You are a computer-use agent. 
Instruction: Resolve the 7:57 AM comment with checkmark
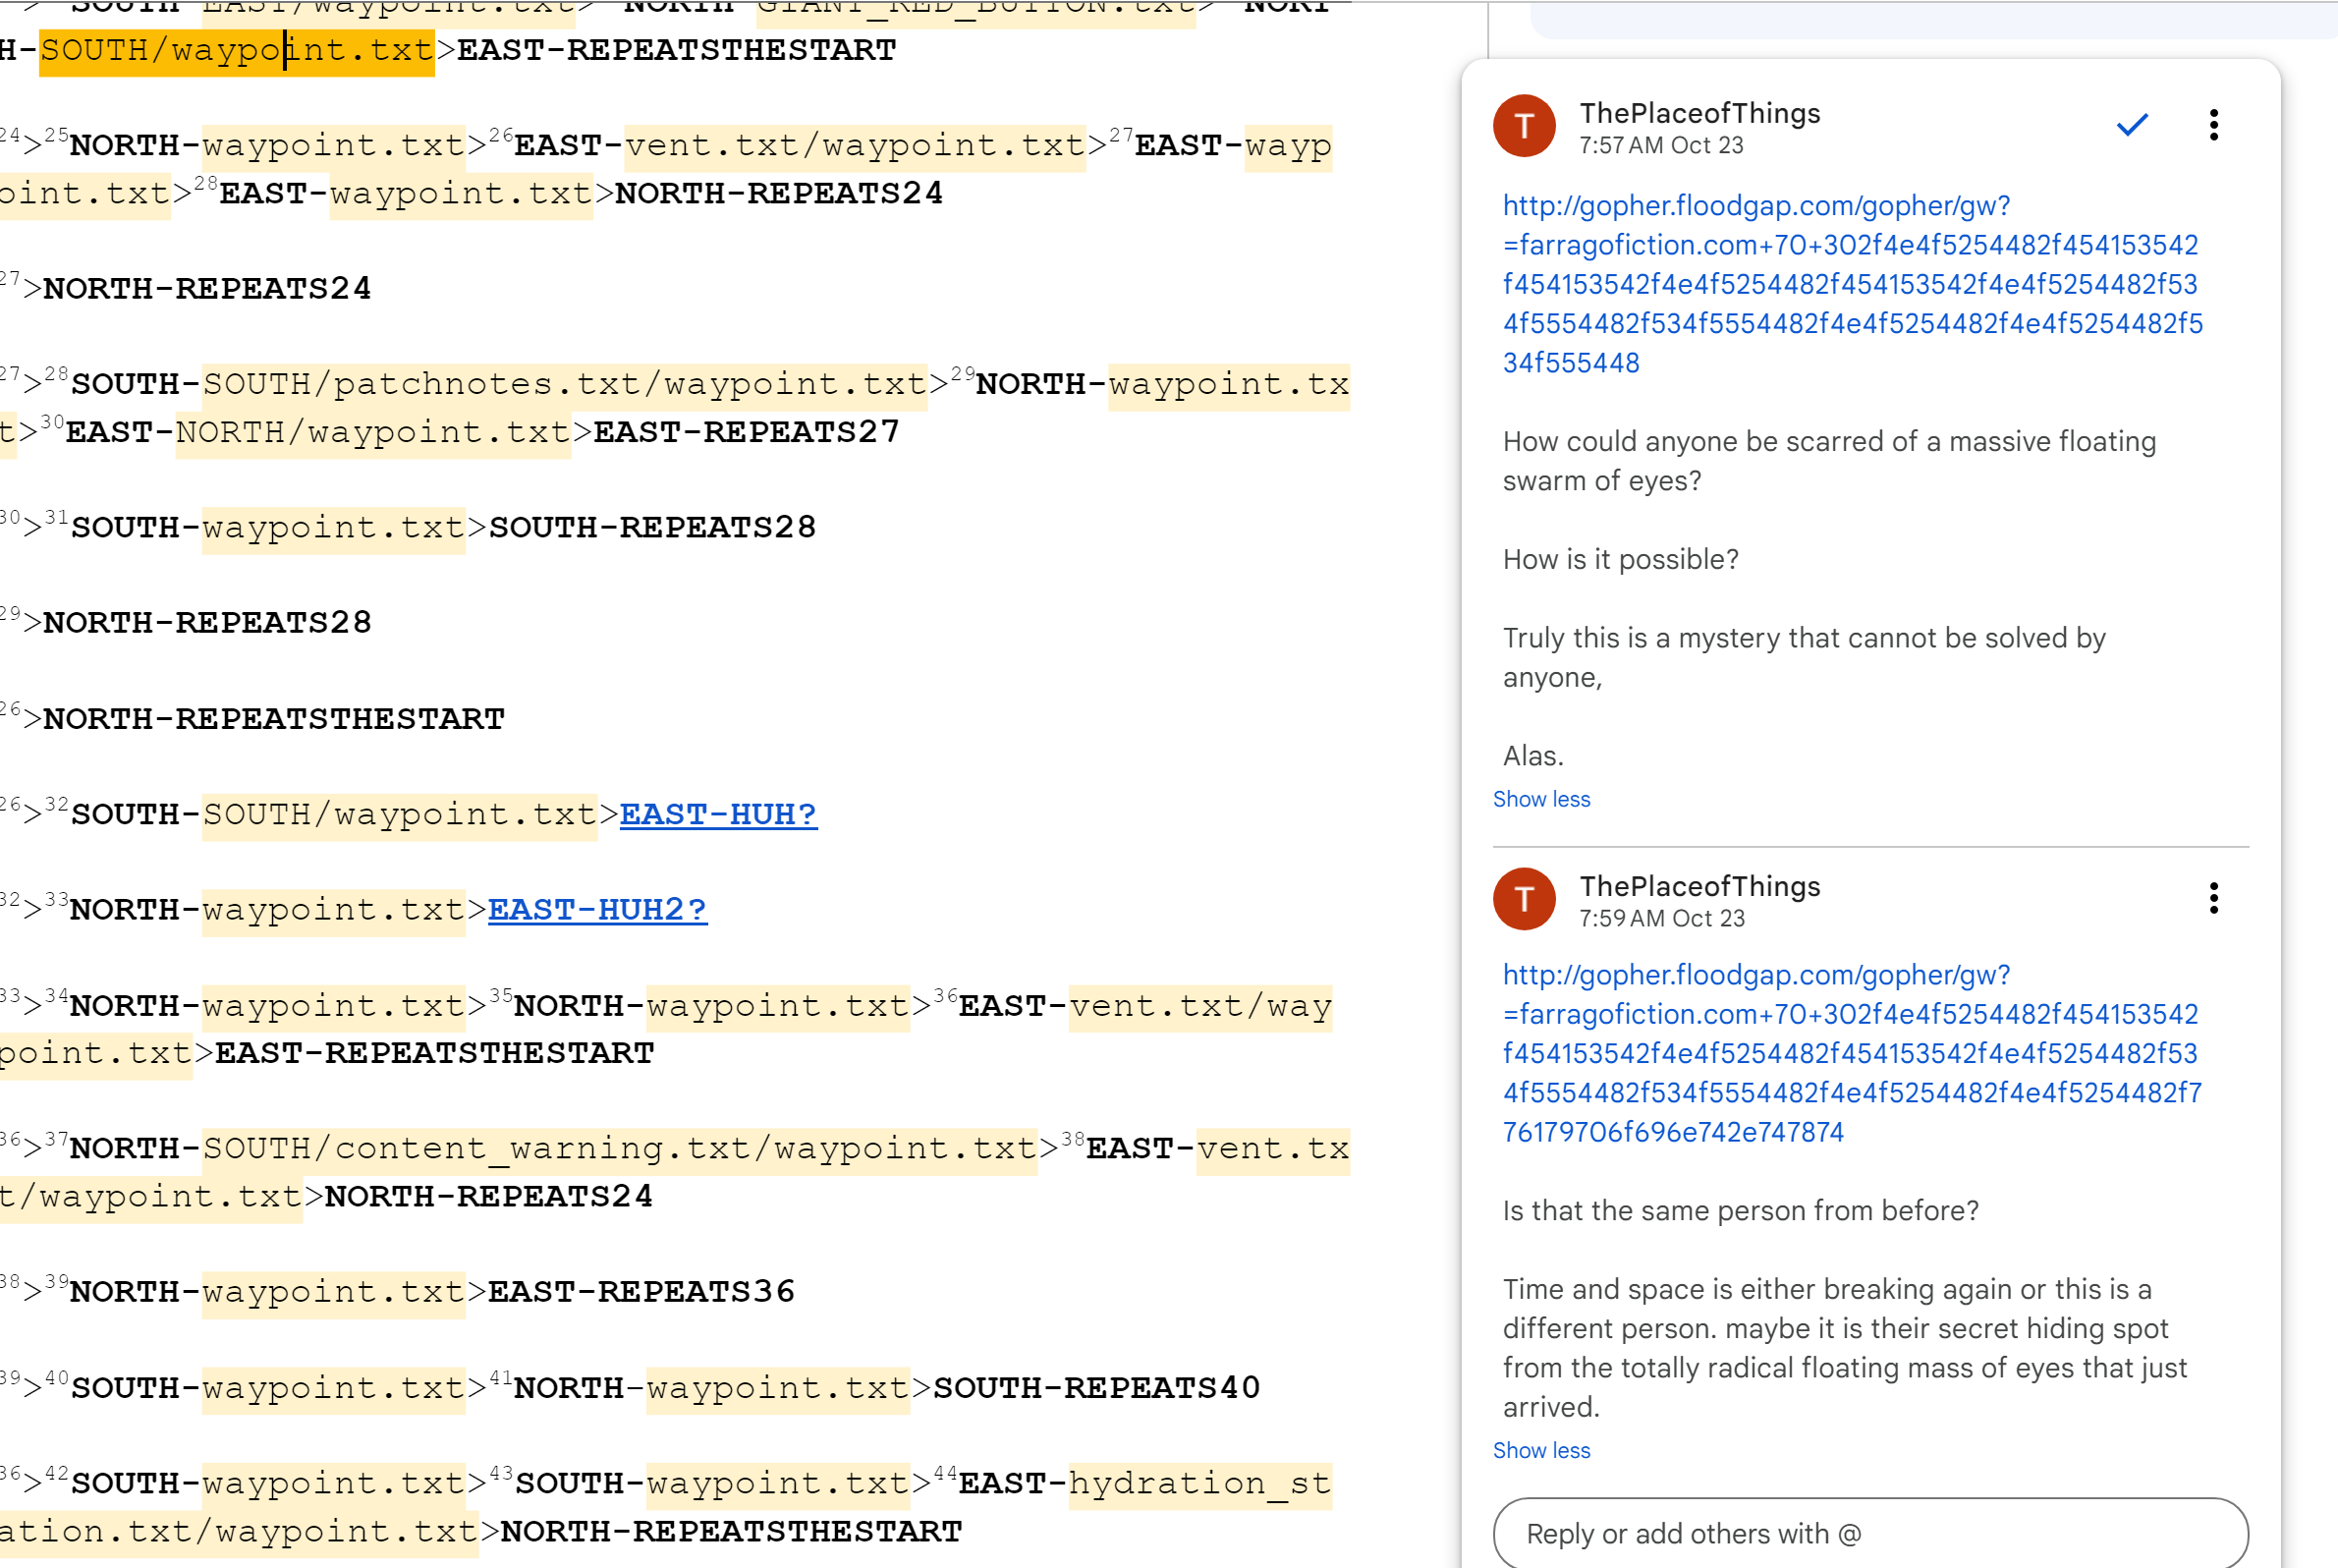click(x=2131, y=126)
